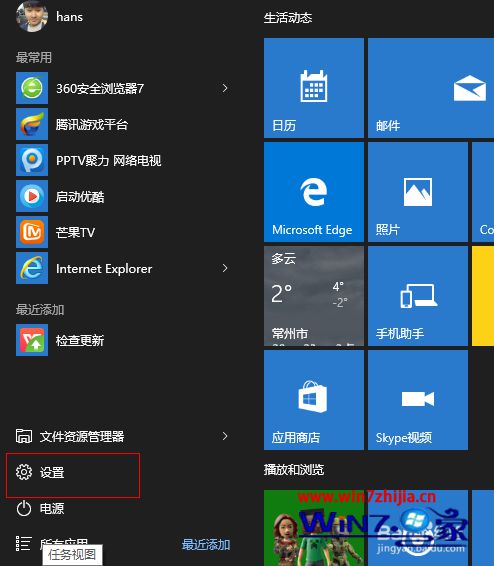Expand Internet Explorer jump list arrow
The height and width of the screenshot is (566, 494).
225,268
